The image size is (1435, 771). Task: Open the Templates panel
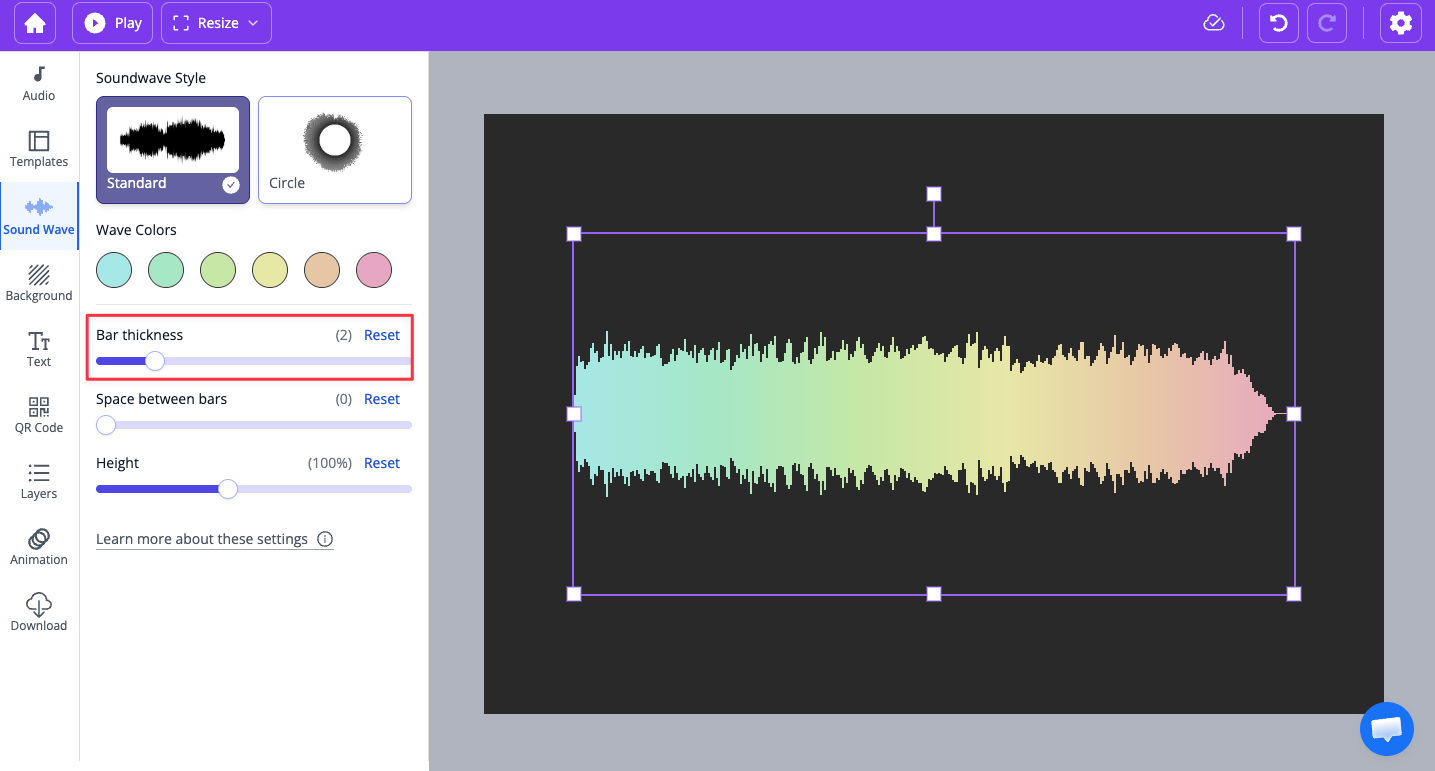pyautogui.click(x=38, y=148)
